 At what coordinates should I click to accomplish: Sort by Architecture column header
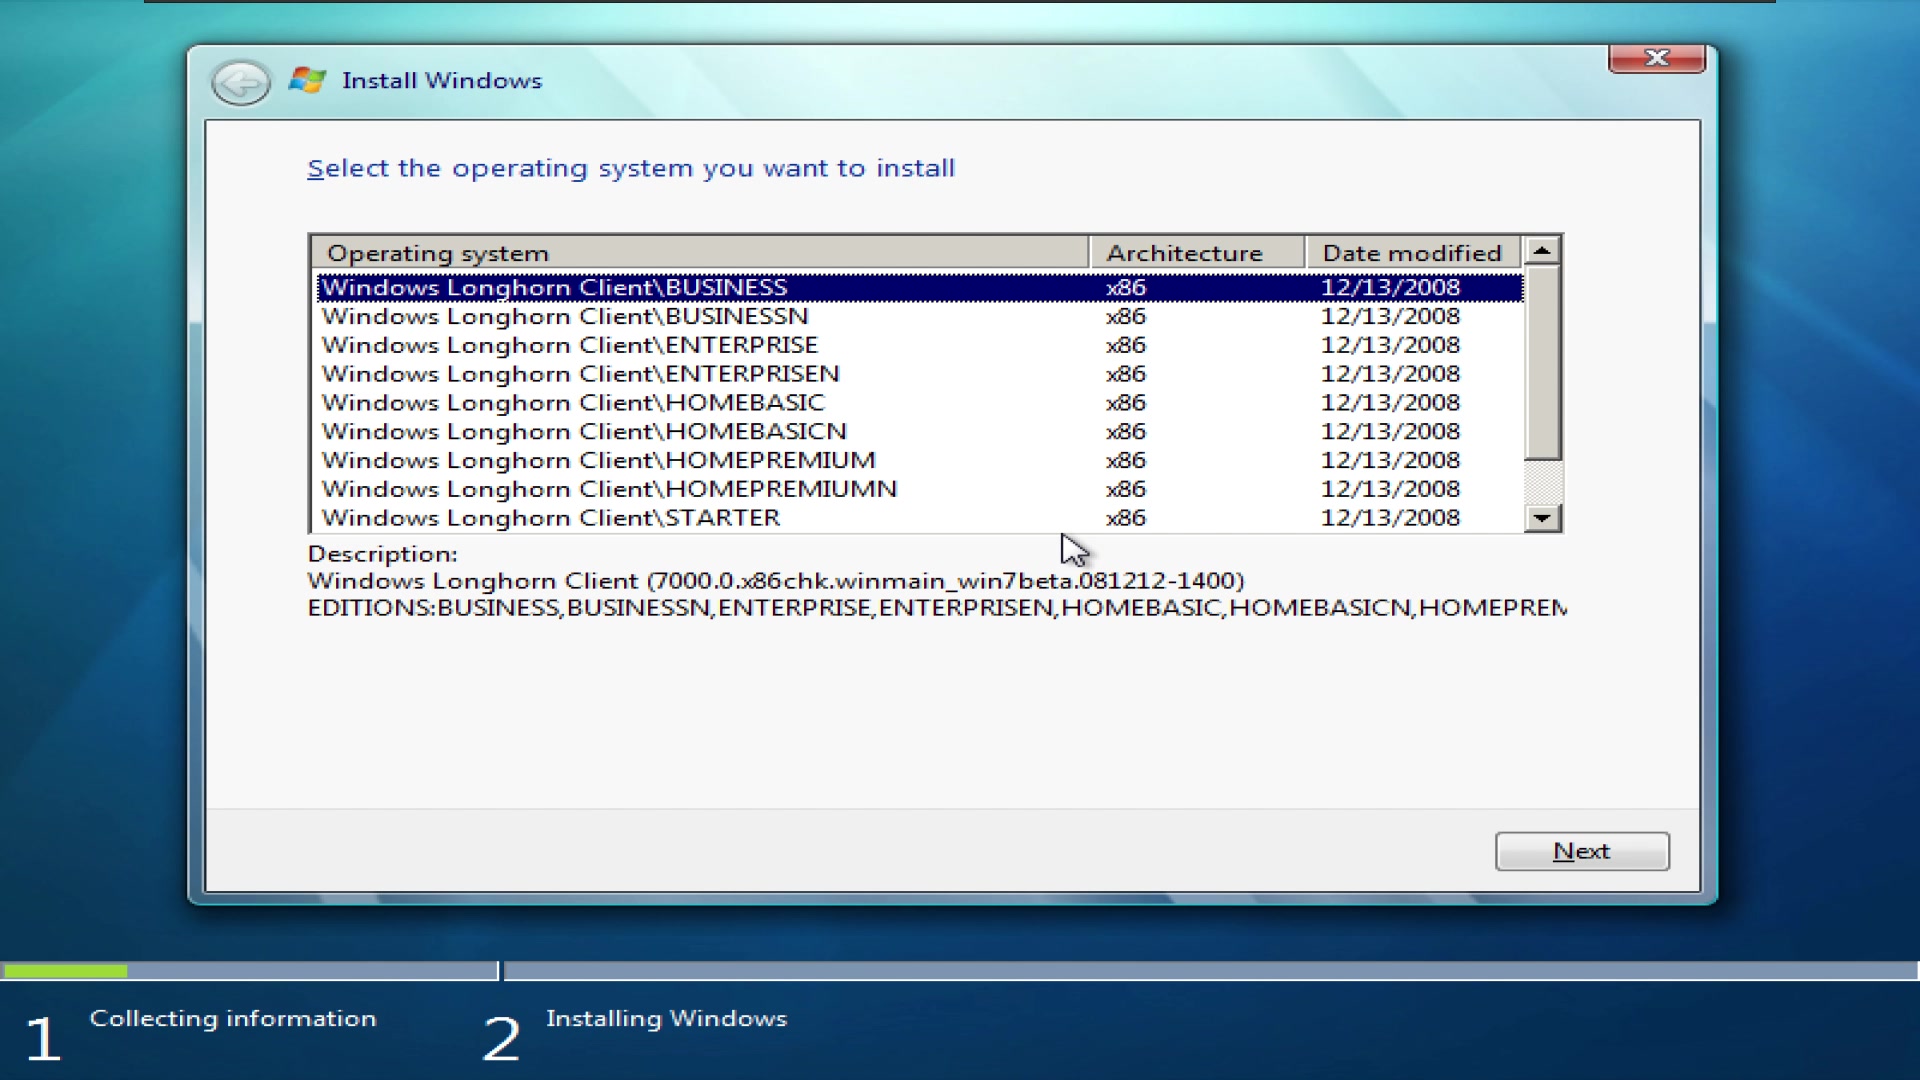click(1197, 253)
